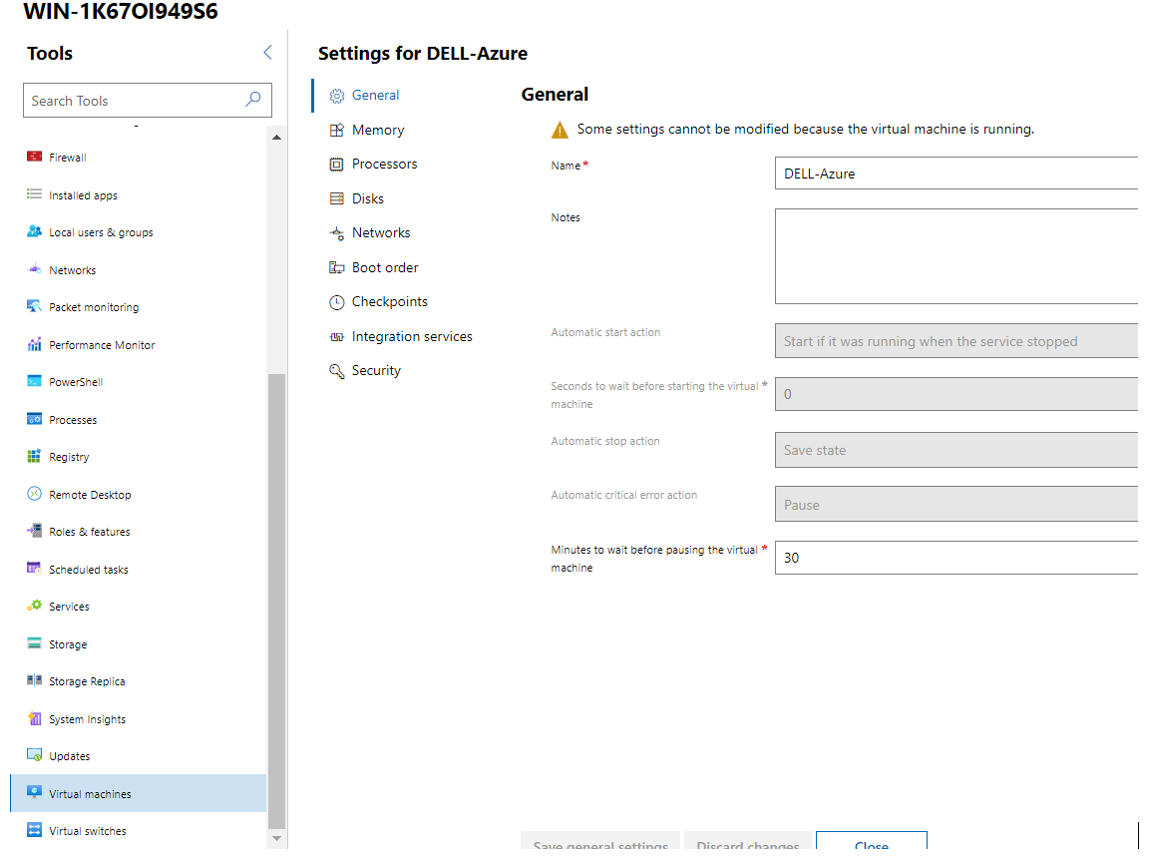Open the Virtual switches icon
The height and width of the screenshot is (866, 1159).
point(34,830)
